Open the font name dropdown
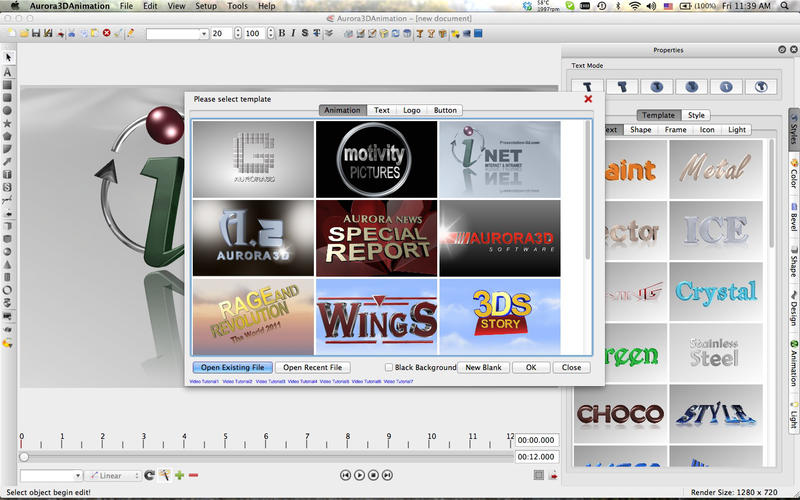 click(x=176, y=33)
